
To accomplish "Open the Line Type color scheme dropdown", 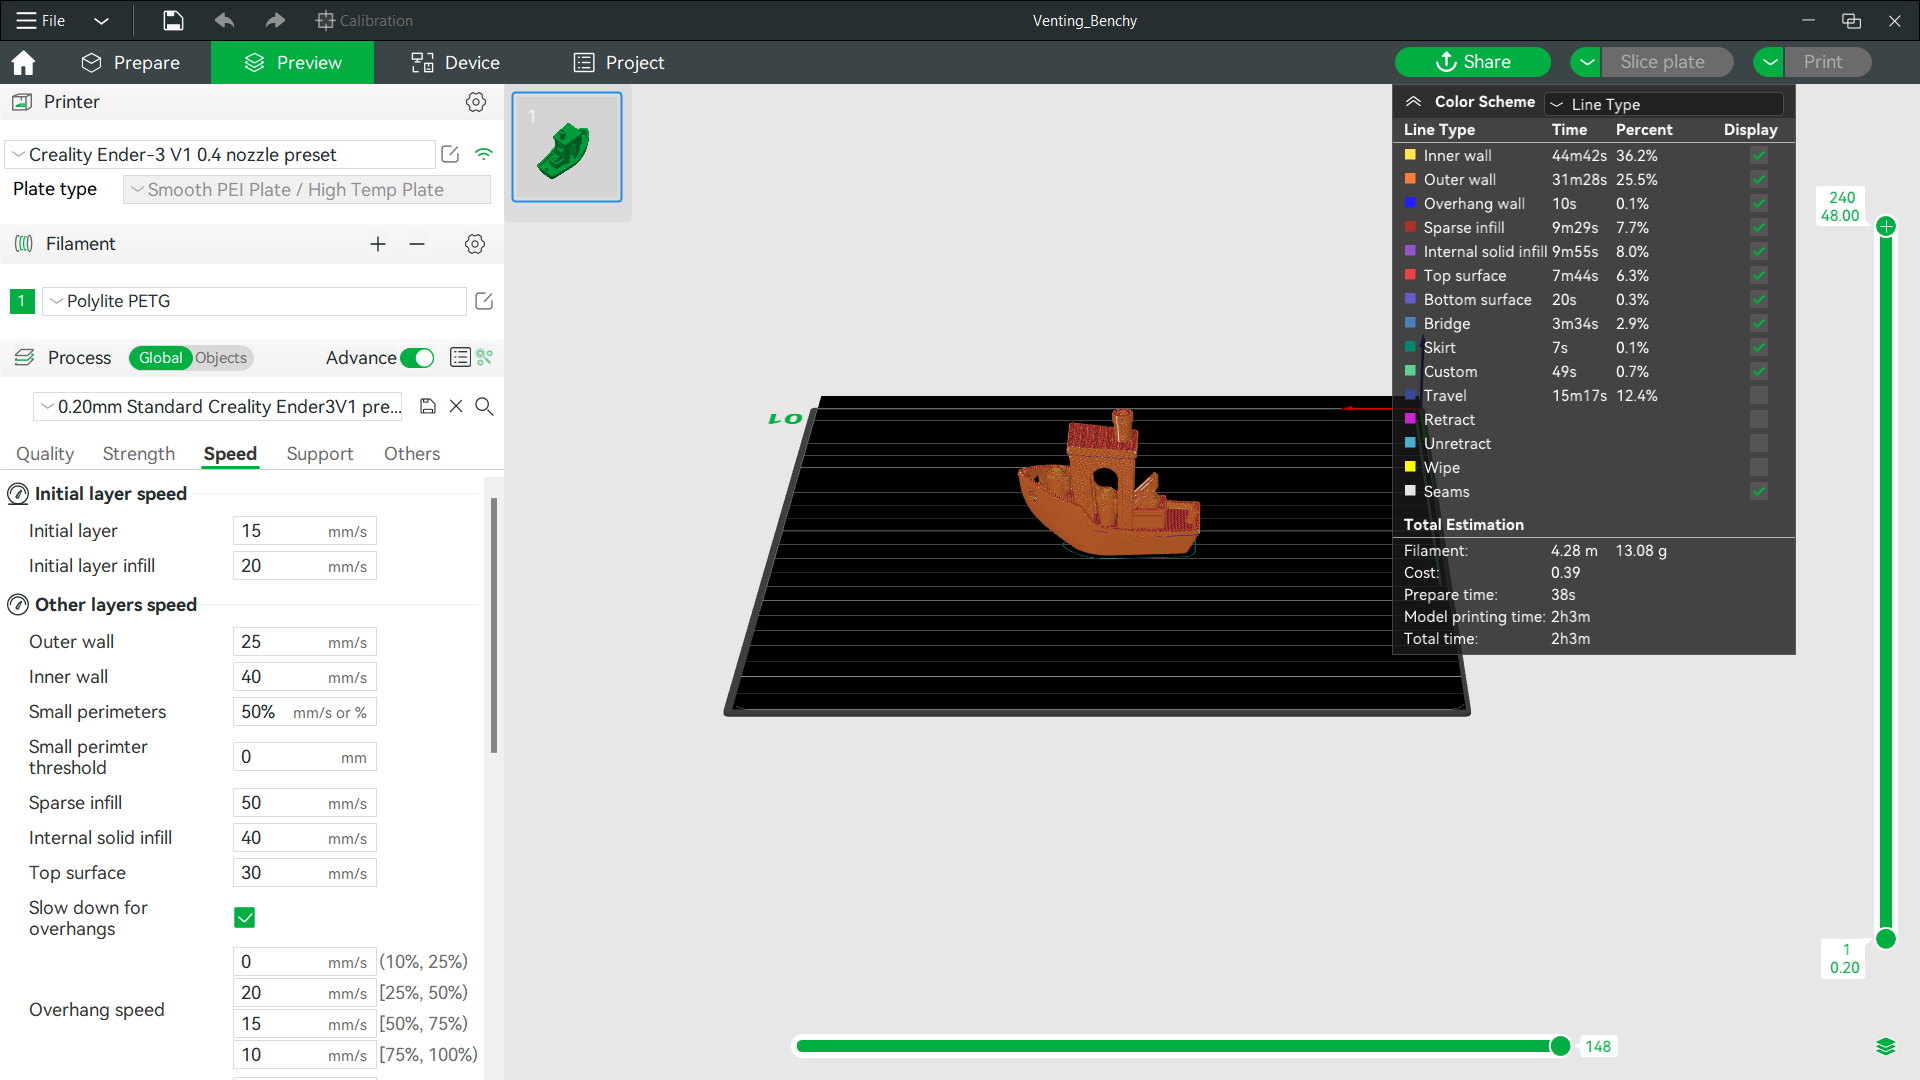I will tap(1664, 104).
